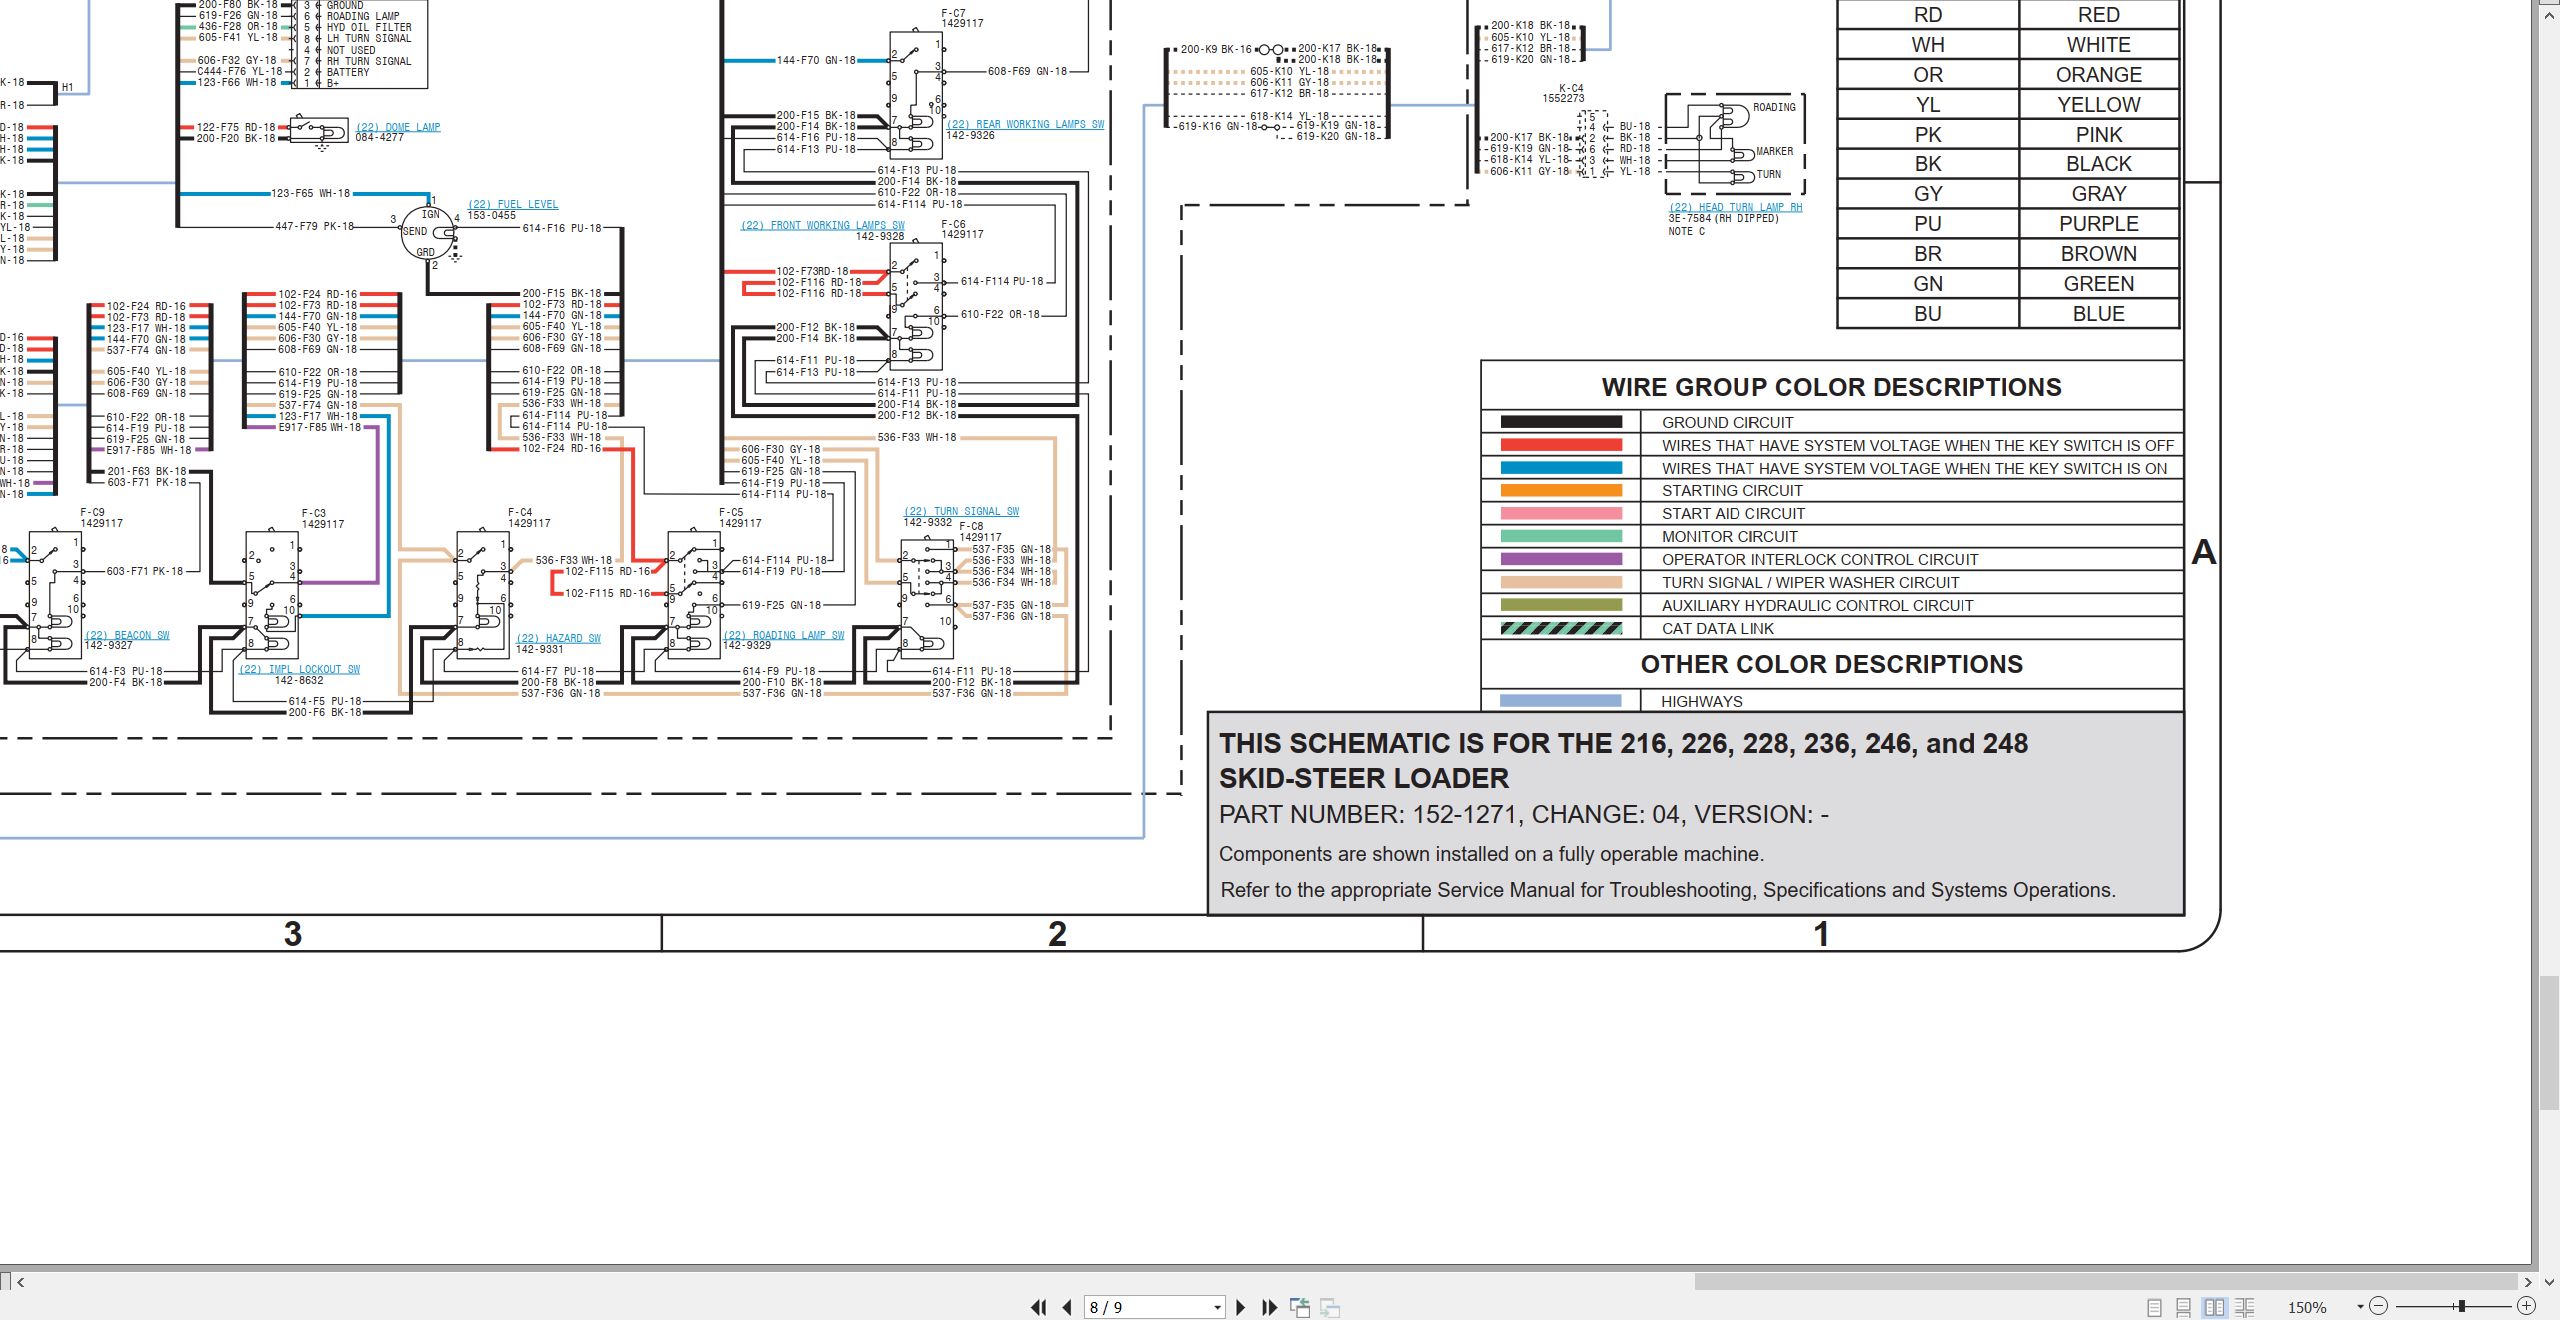Viewport: 2560px width, 1320px height.
Task: Click the green MONITOR CIRCUIT swatch
Action: [x=1561, y=536]
